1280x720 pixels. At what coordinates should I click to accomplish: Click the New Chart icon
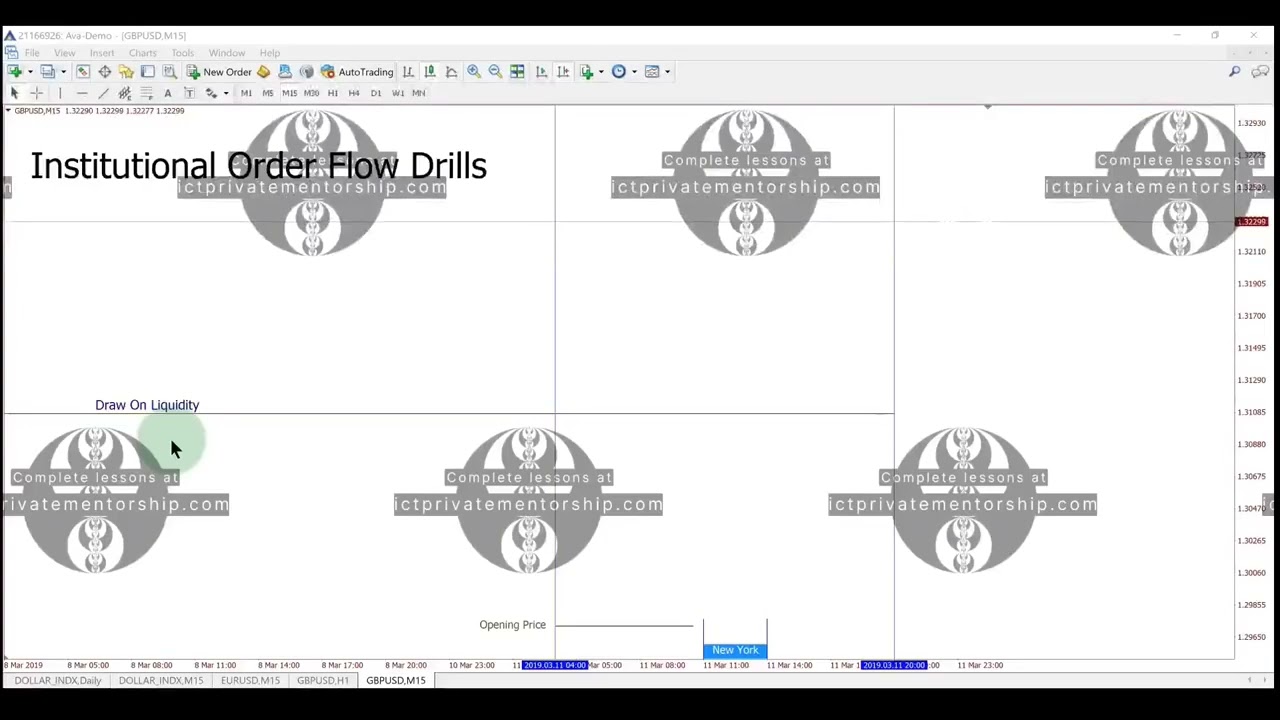tap(15, 72)
